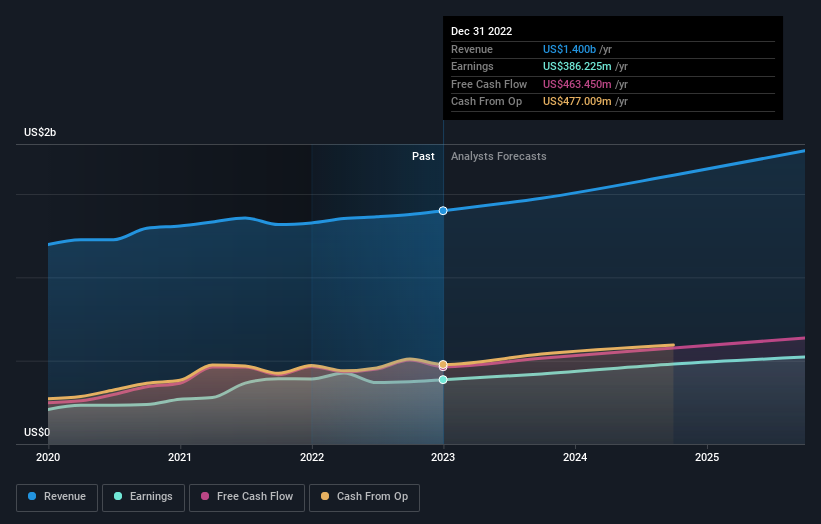Select the Cash From Op data point at 2023
The width and height of the screenshot is (821, 524).
(x=443, y=364)
